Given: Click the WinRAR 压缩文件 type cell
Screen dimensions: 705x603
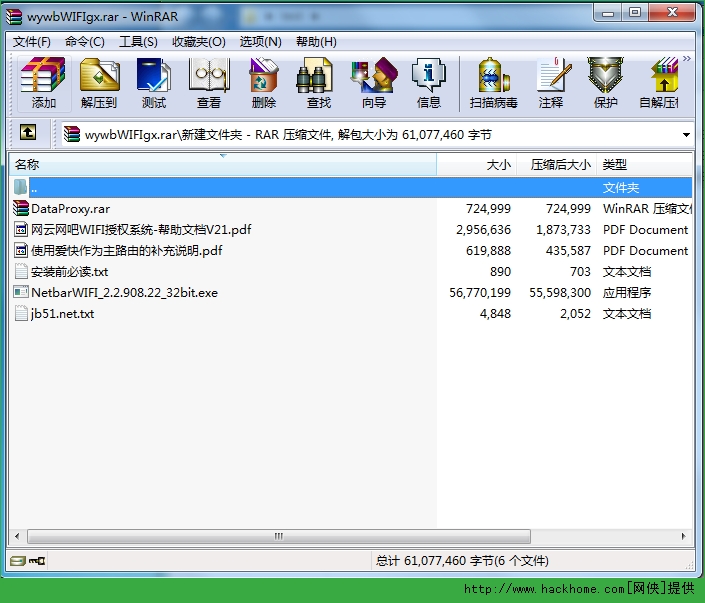Looking at the screenshot, I should 647,209.
